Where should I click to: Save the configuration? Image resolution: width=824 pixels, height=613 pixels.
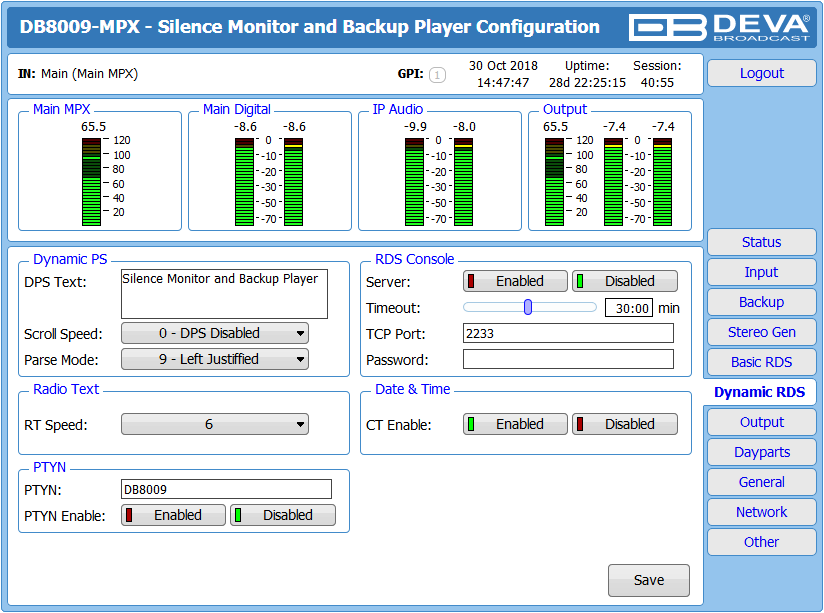click(x=648, y=580)
